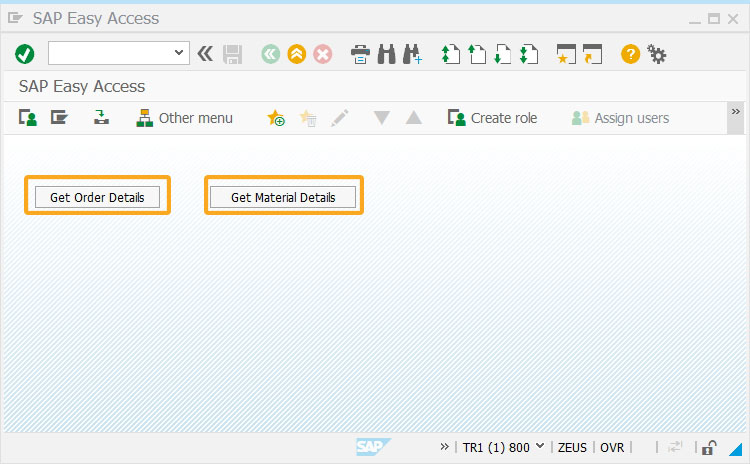The height and width of the screenshot is (464, 750).
Task: Expand the status bar double-chevron
Action: 444,447
